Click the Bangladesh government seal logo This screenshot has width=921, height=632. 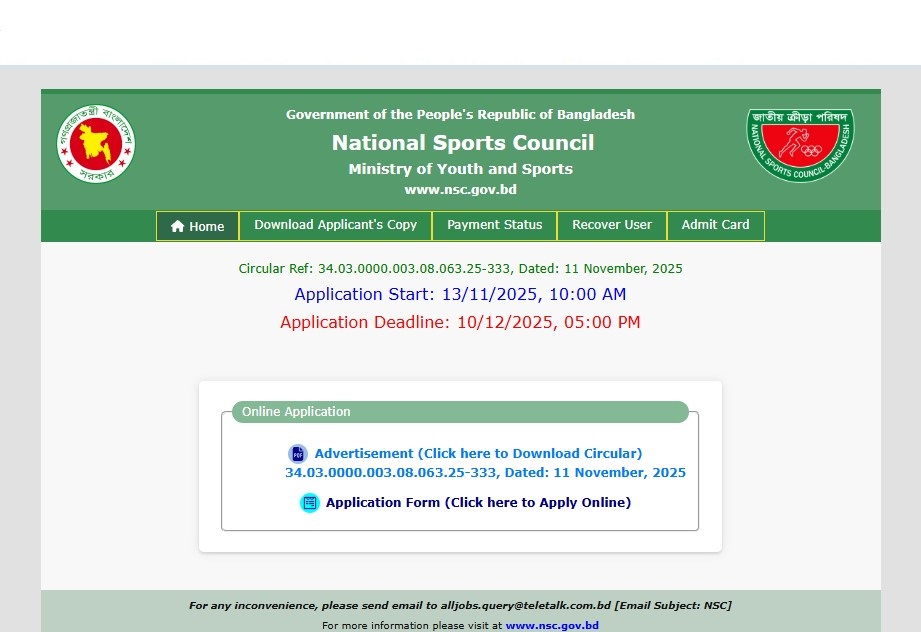[96, 145]
